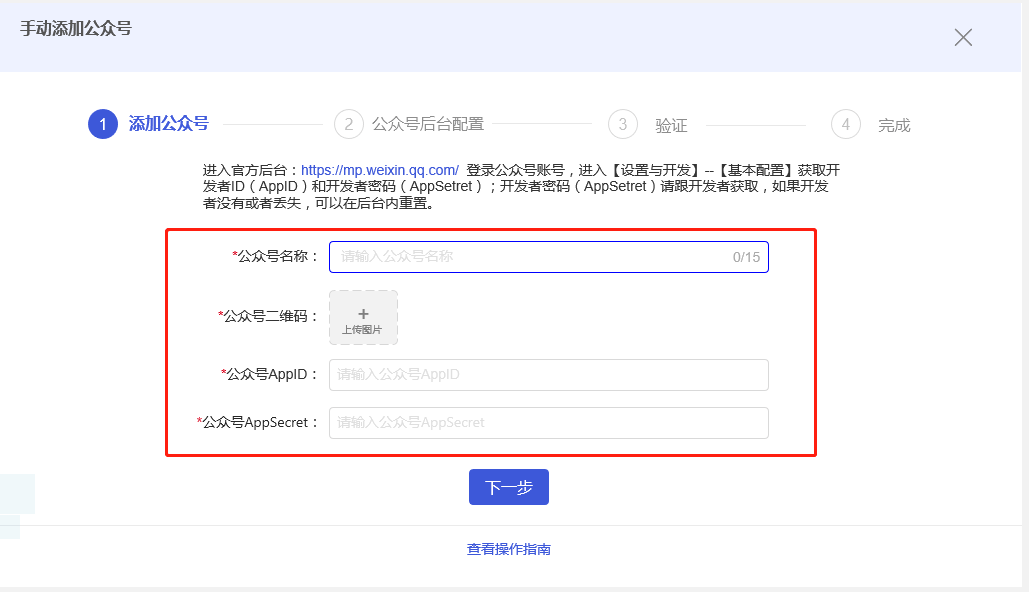
Task: Focus the 公众号AppID input field
Action: (x=549, y=375)
